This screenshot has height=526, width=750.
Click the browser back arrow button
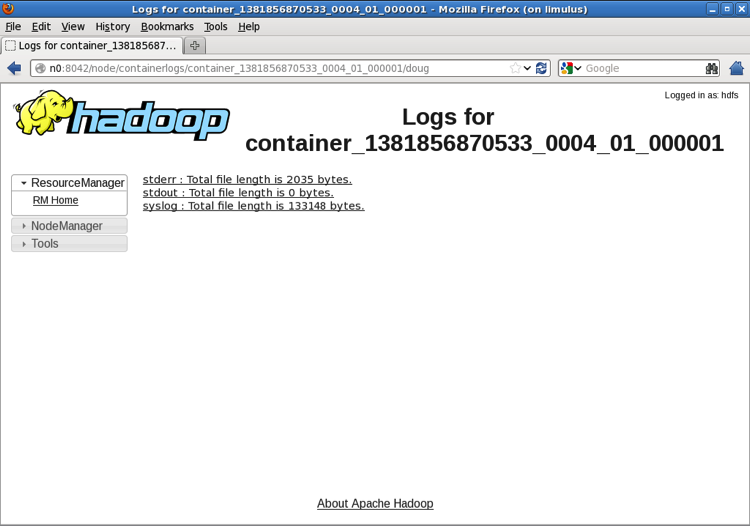click(14, 68)
